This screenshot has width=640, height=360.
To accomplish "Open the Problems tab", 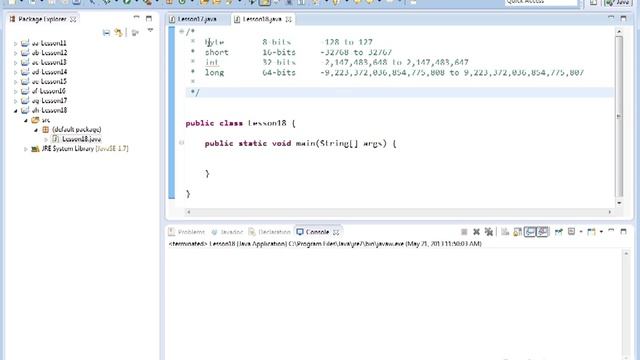I will point(187,232).
